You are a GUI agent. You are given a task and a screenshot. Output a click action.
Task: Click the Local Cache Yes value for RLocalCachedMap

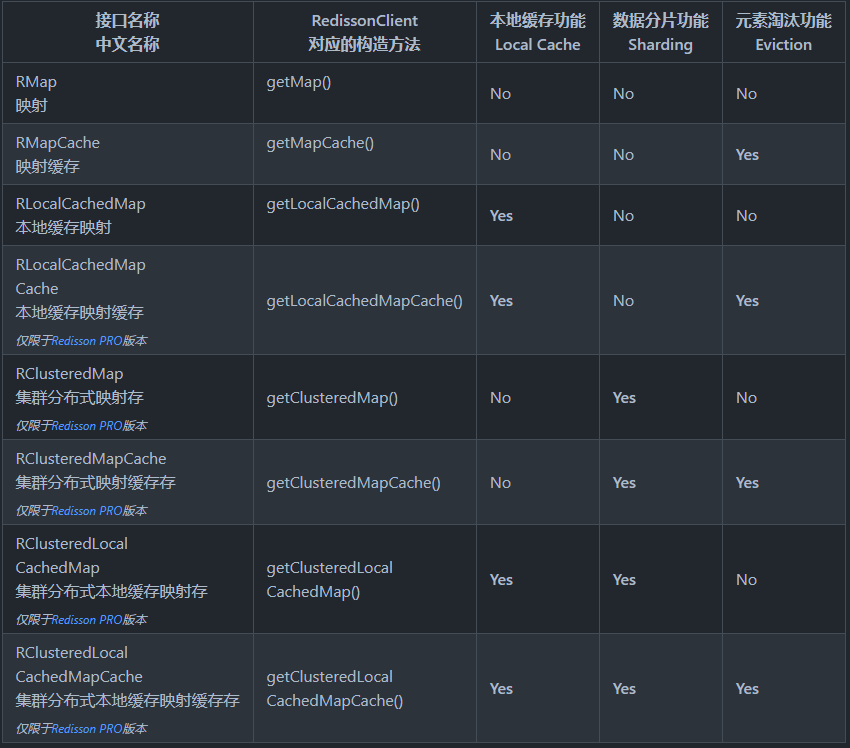501,216
